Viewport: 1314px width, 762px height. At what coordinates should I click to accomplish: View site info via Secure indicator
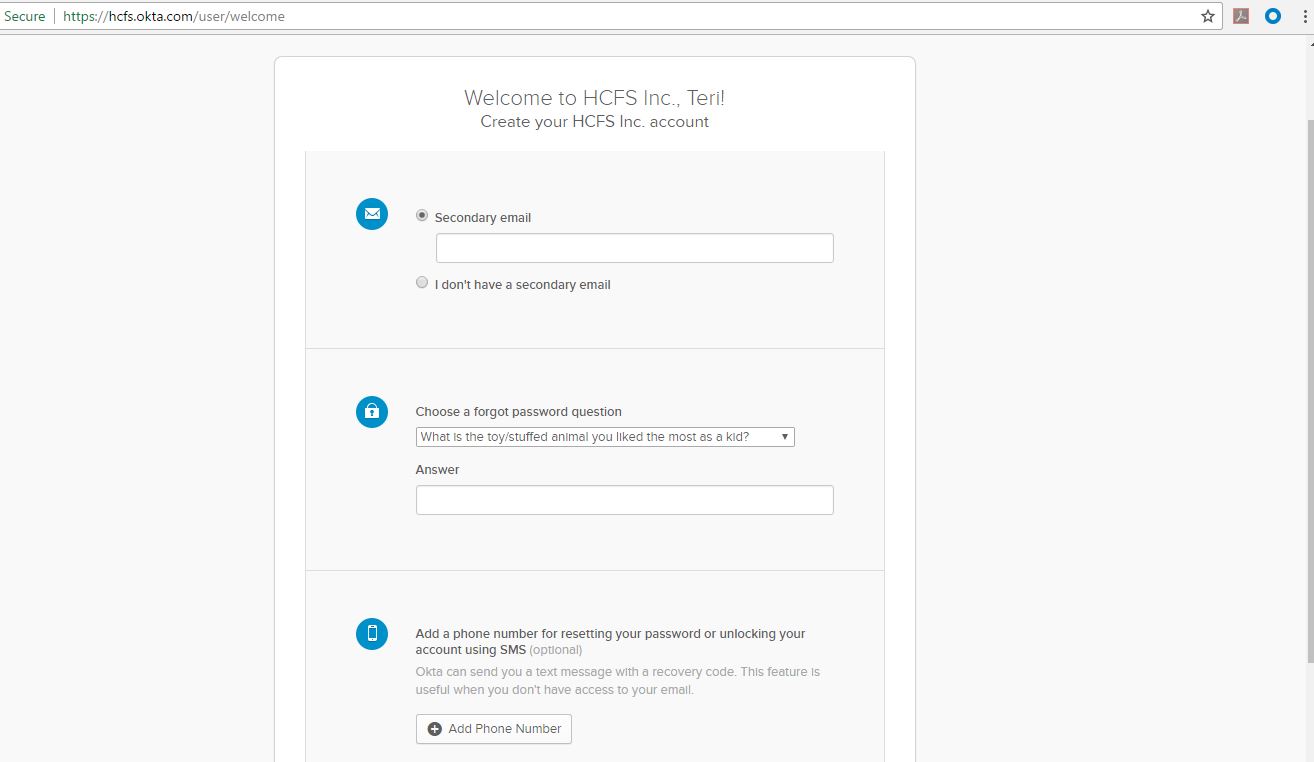25,16
